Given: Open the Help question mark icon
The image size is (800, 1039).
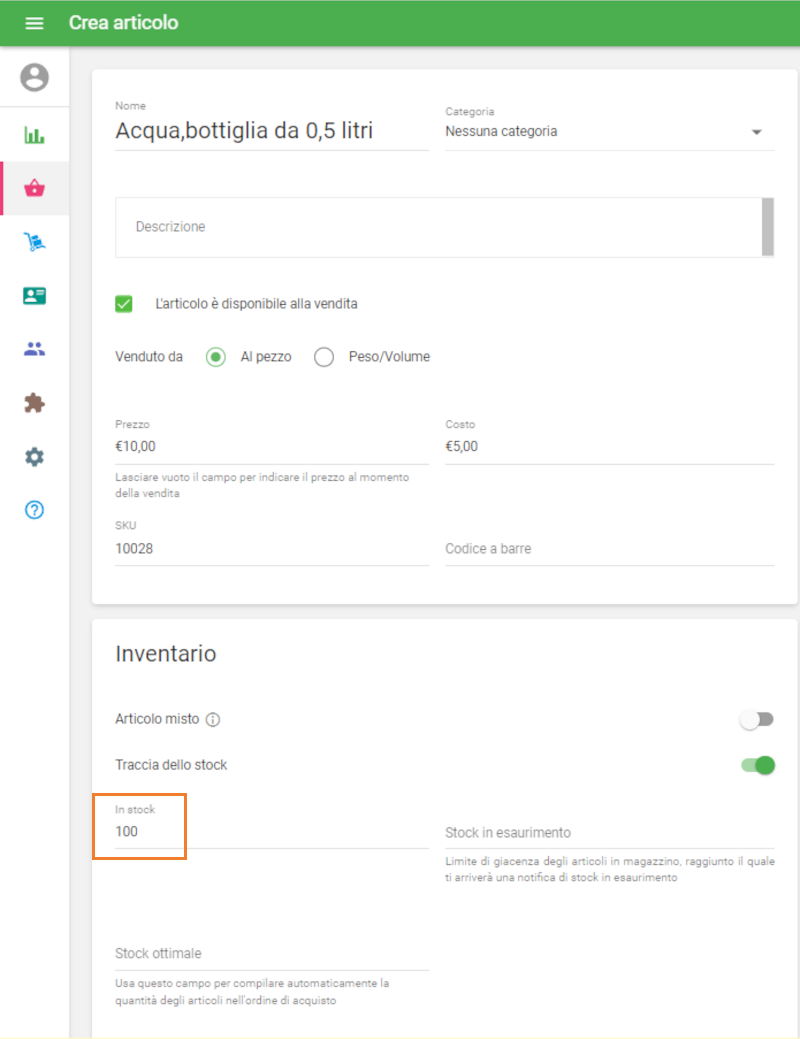Looking at the screenshot, I should pos(34,510).
